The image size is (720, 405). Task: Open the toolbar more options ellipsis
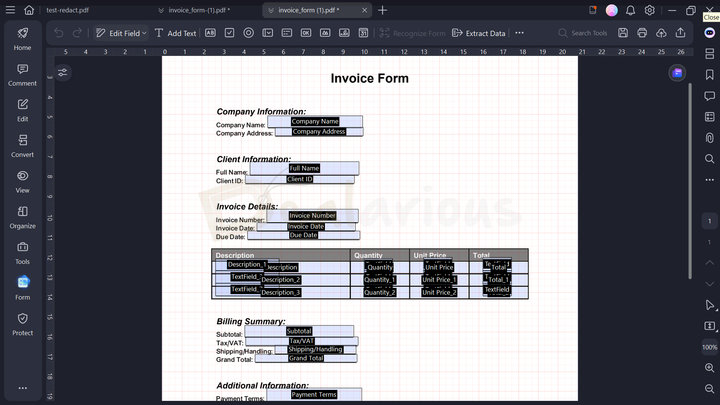(x=519, y=33)
